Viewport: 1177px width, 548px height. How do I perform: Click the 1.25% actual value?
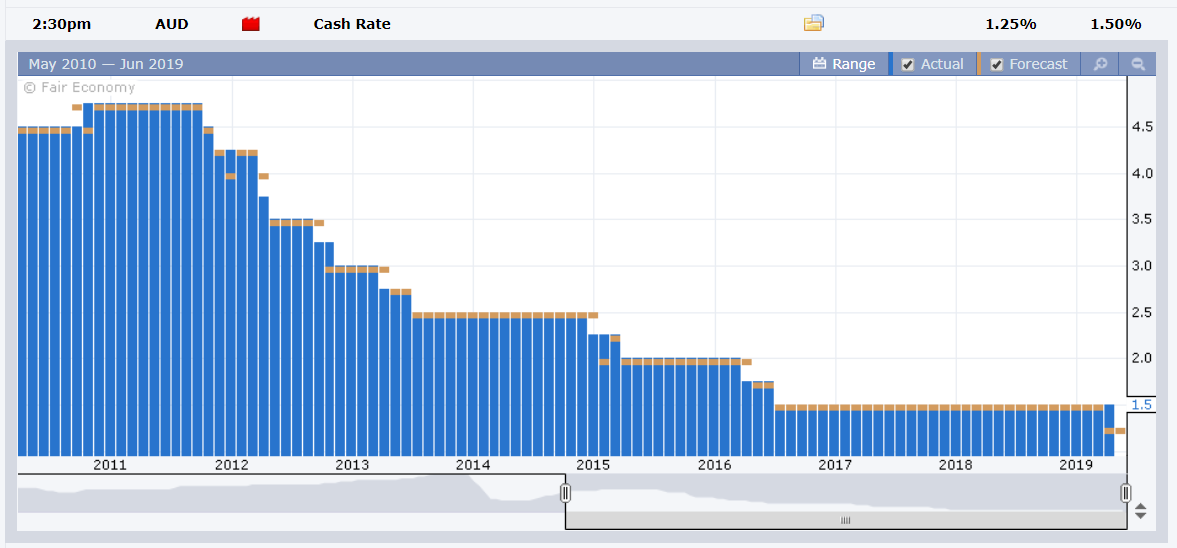(x=1010, y=24)
